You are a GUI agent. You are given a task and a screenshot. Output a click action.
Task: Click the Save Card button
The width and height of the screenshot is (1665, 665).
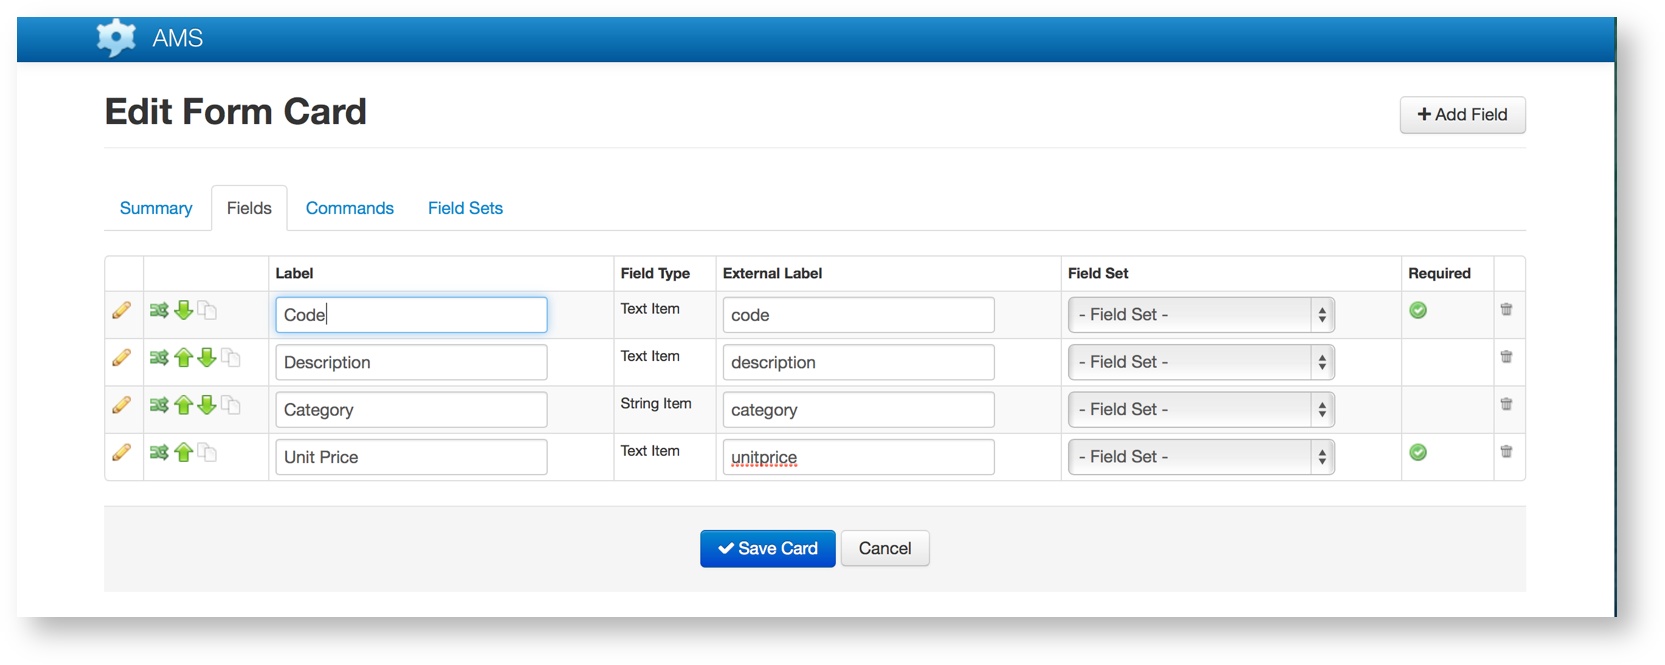pyautogui.click(x=767, y=549)
